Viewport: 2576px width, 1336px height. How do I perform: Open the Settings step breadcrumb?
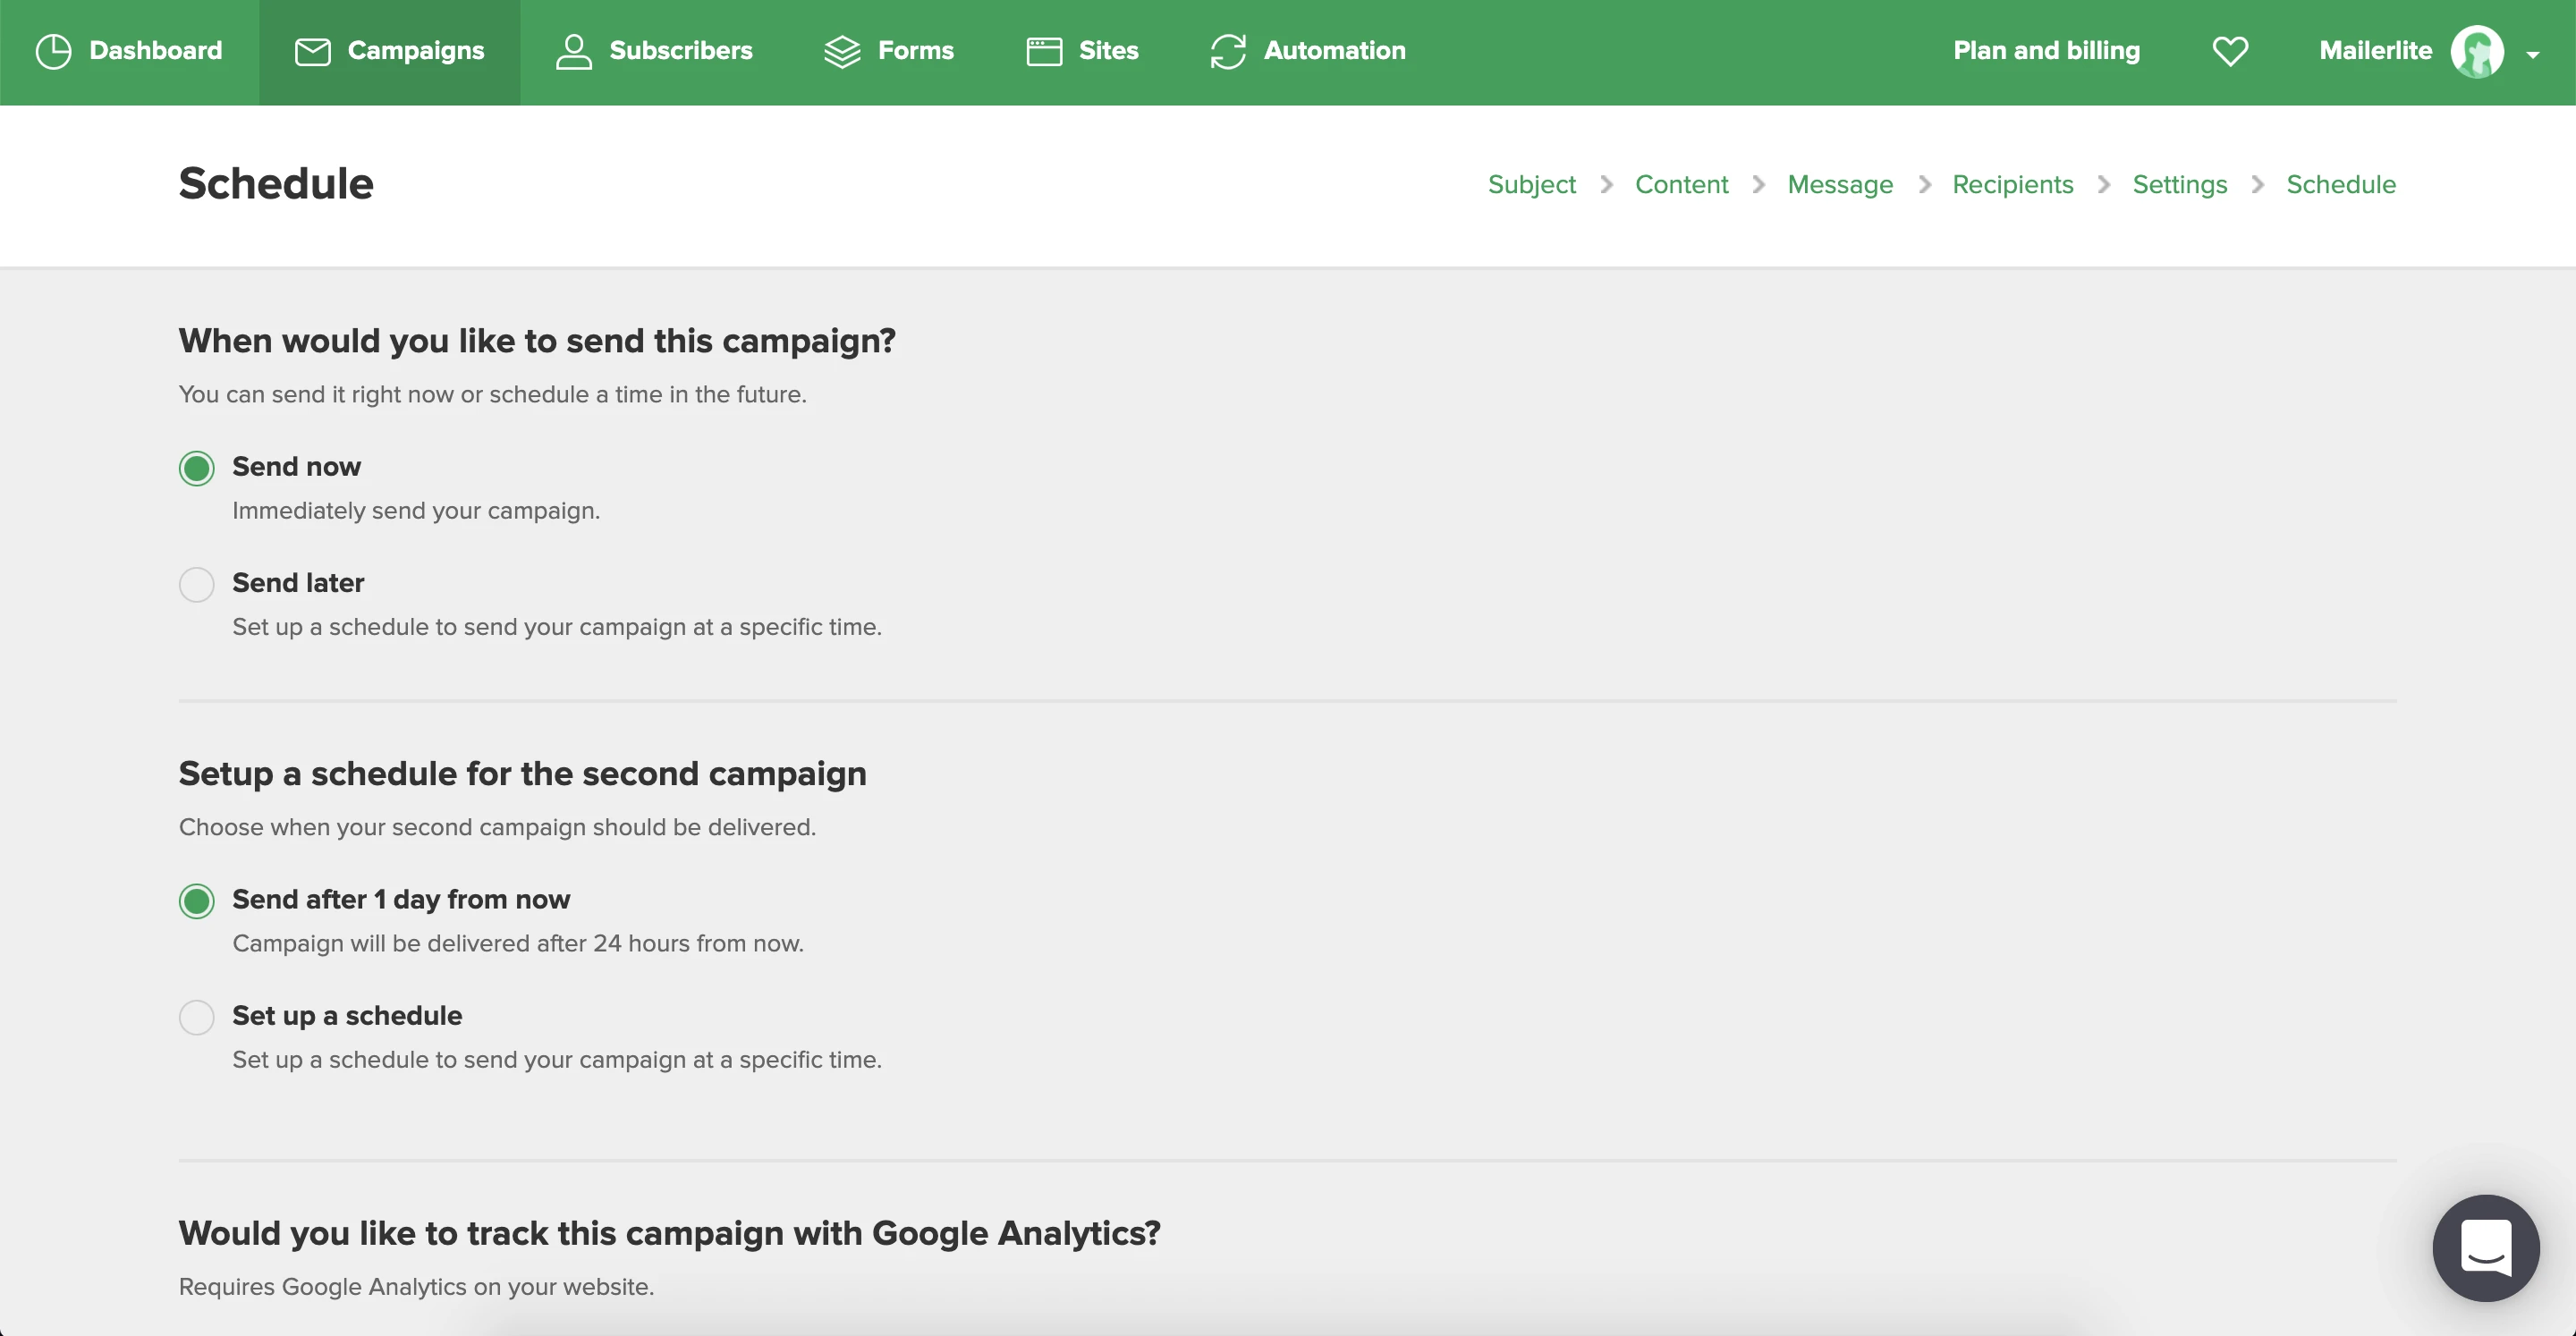(2179, 184)
